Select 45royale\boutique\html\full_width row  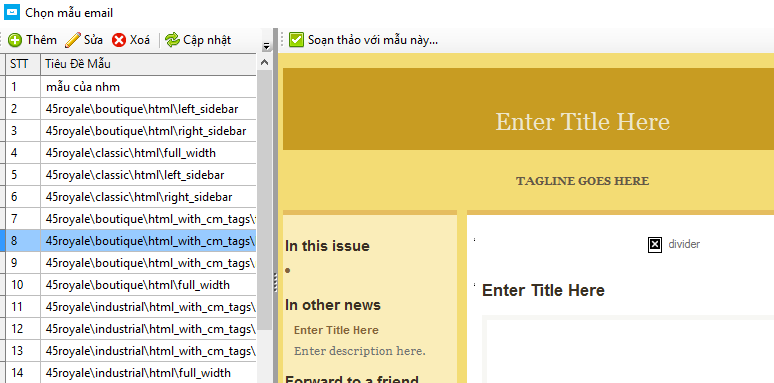click(131, 285)
